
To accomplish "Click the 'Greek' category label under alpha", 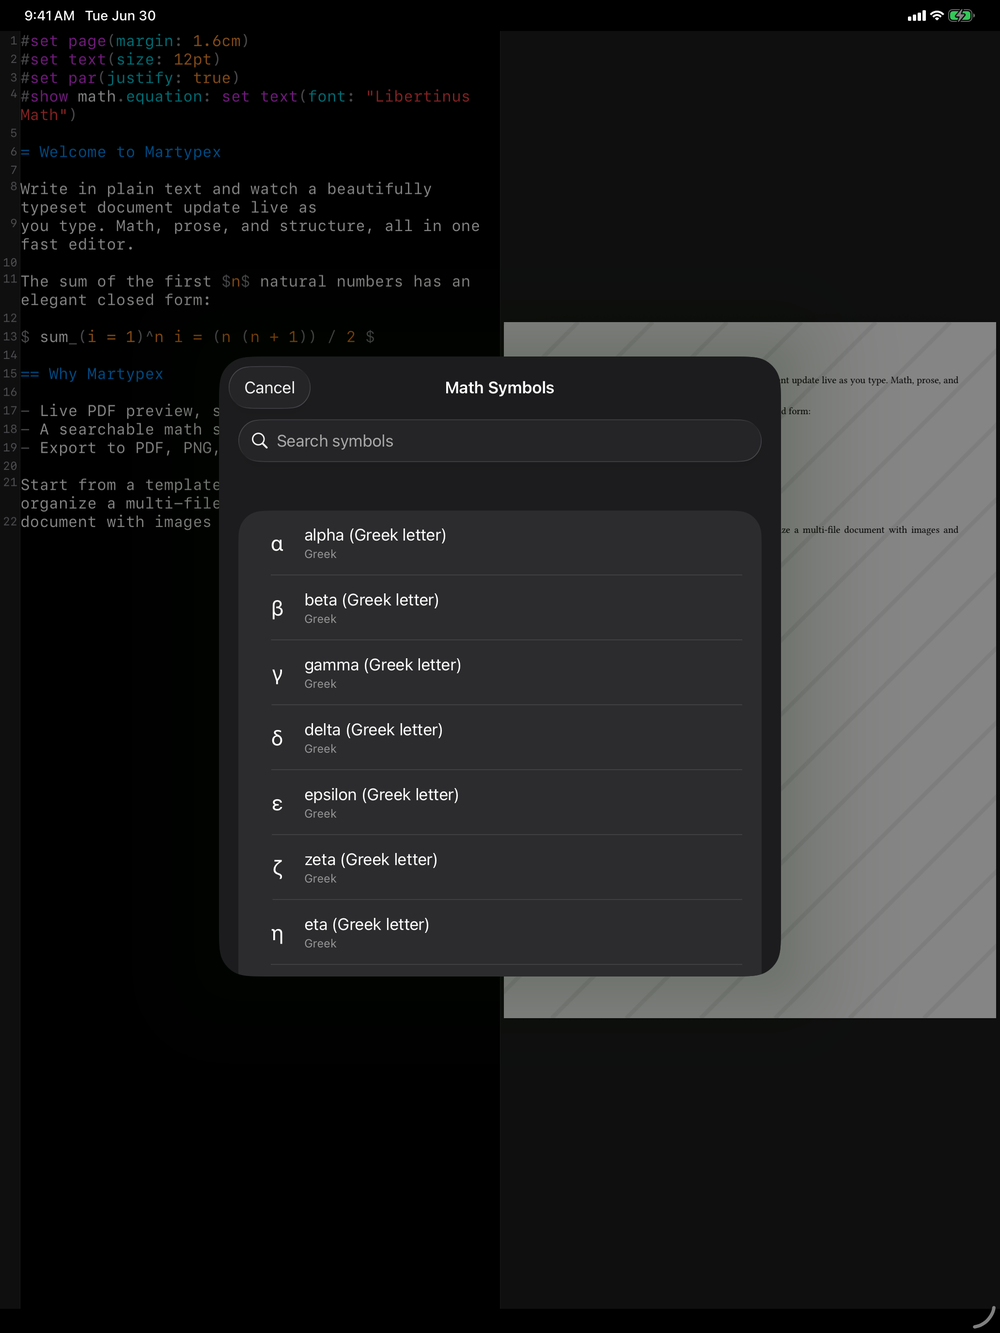I will [320, 554].
